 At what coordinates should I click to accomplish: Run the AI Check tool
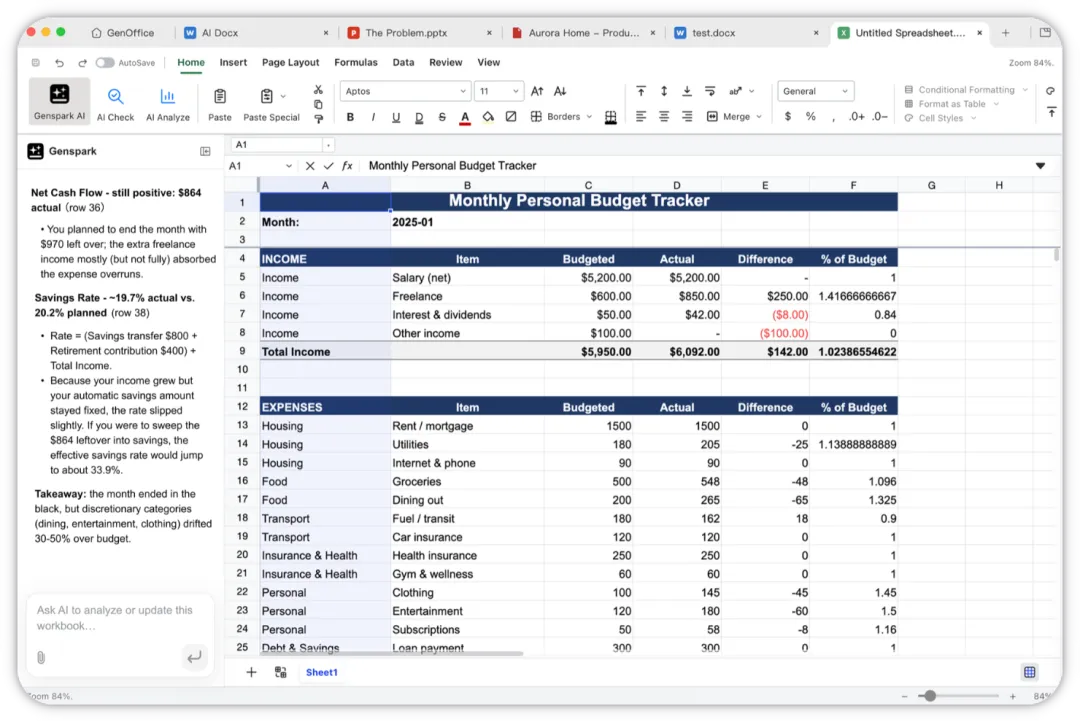tap(115, 104)
